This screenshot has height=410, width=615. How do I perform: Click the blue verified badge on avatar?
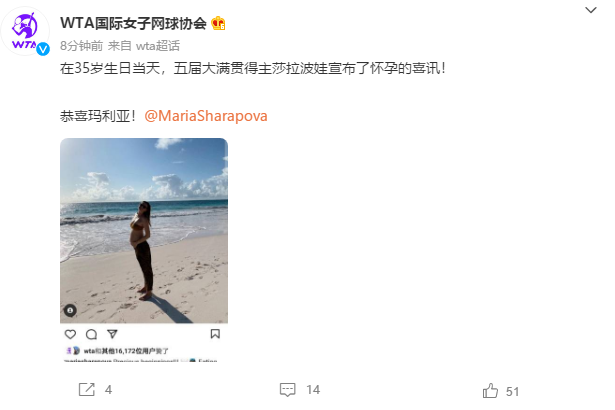(43, 49)
